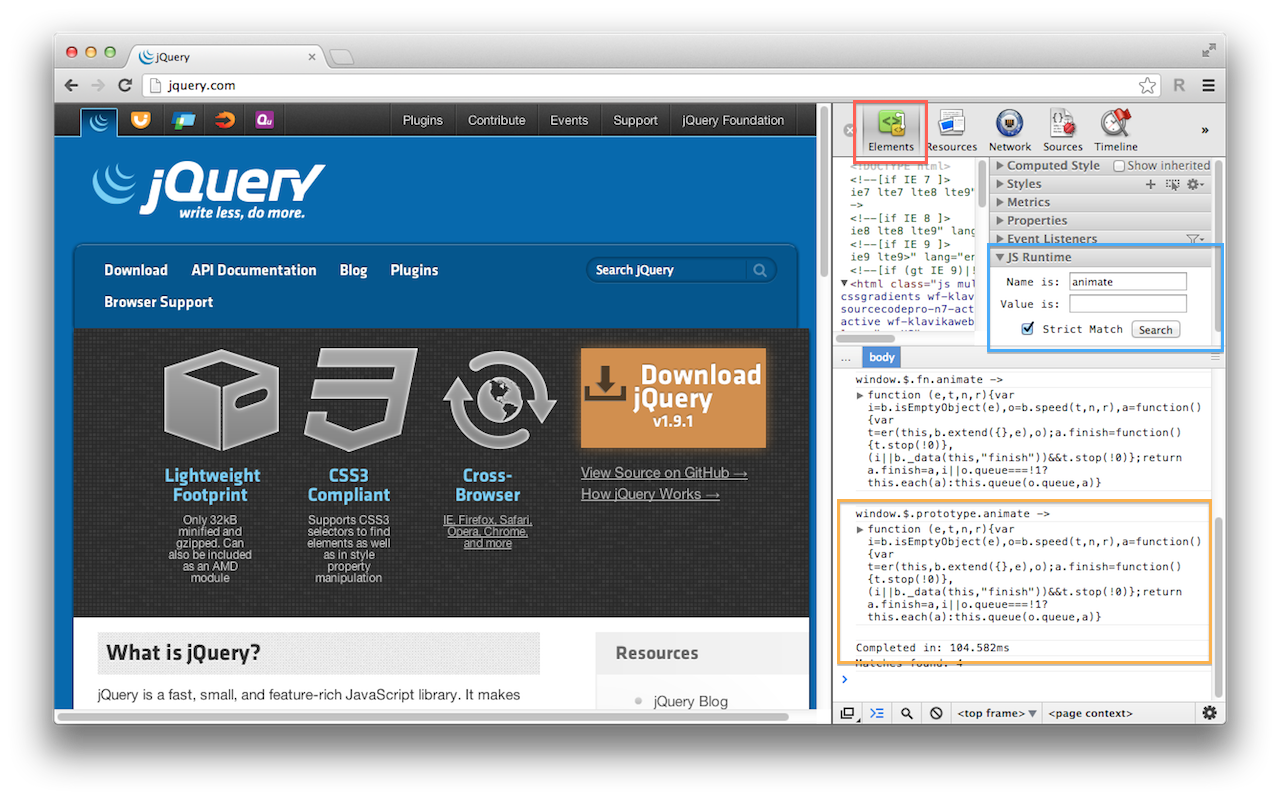The width and height of the screenshot is (1280, 800).
Task: Select the body breadcrumb in Elements
Action: 882,357
